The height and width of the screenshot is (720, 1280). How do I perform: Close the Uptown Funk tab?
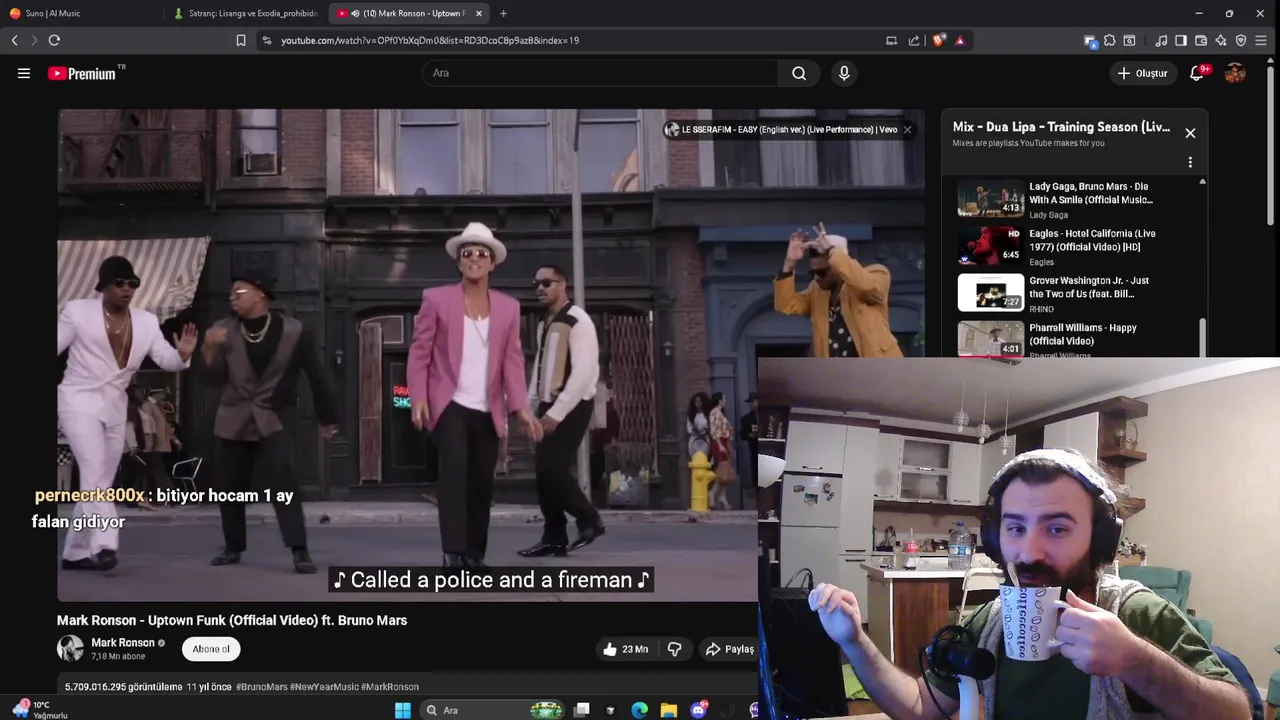pos(479,13)
